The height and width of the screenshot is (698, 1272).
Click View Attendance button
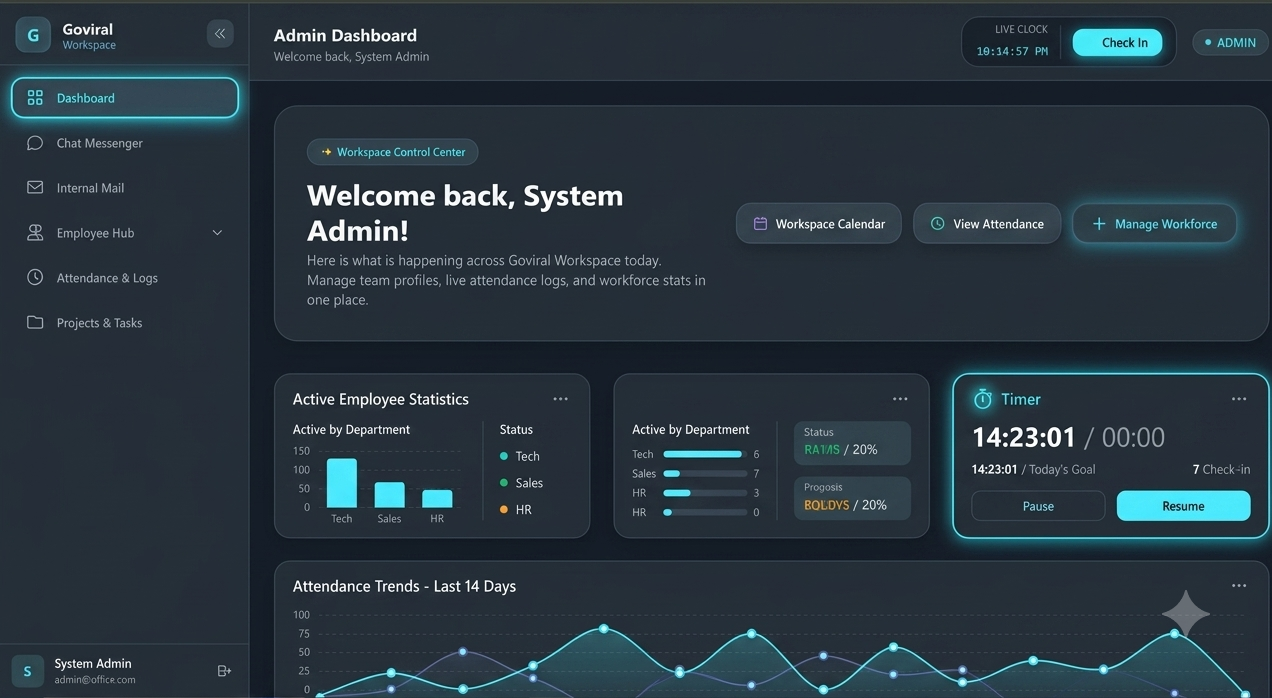click(x=987, y=224)
